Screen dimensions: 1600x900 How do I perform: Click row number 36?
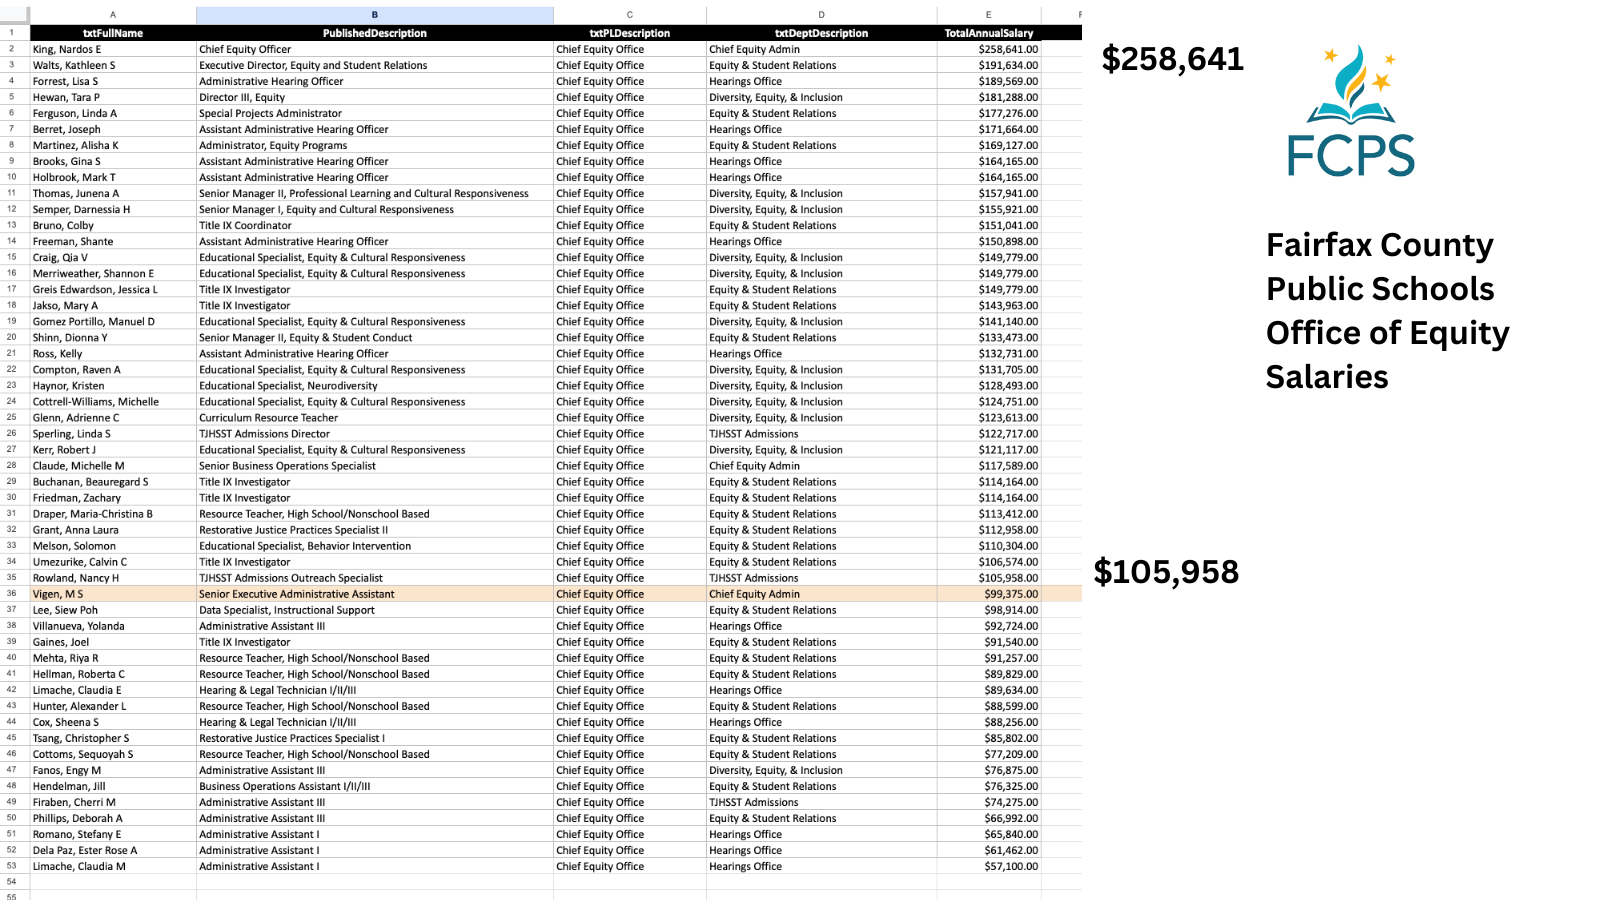click(x=11, y=594)
